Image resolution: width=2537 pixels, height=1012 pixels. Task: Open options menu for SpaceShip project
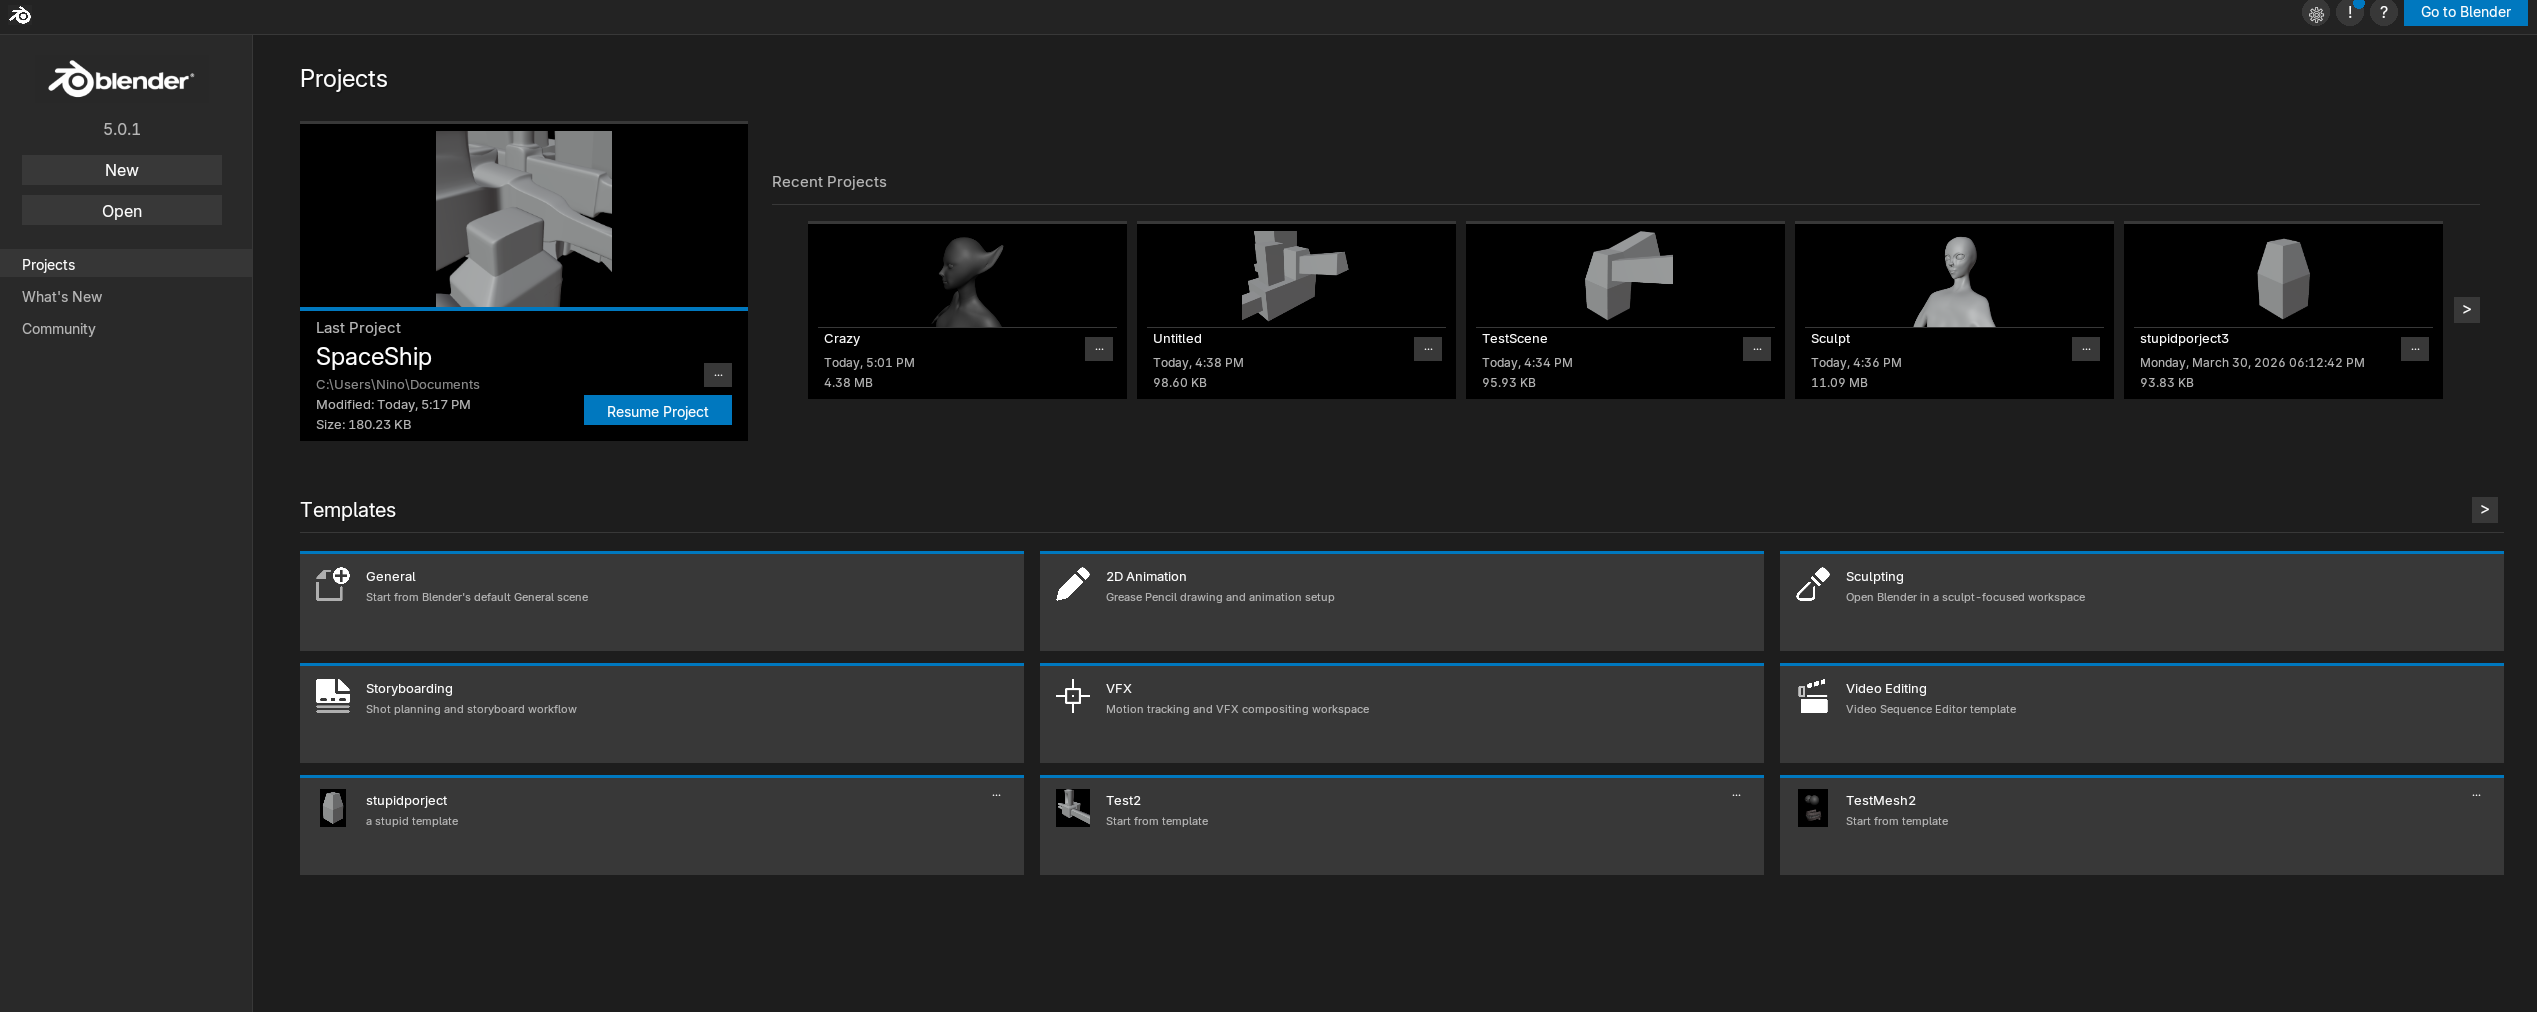(x=718, y=375)
